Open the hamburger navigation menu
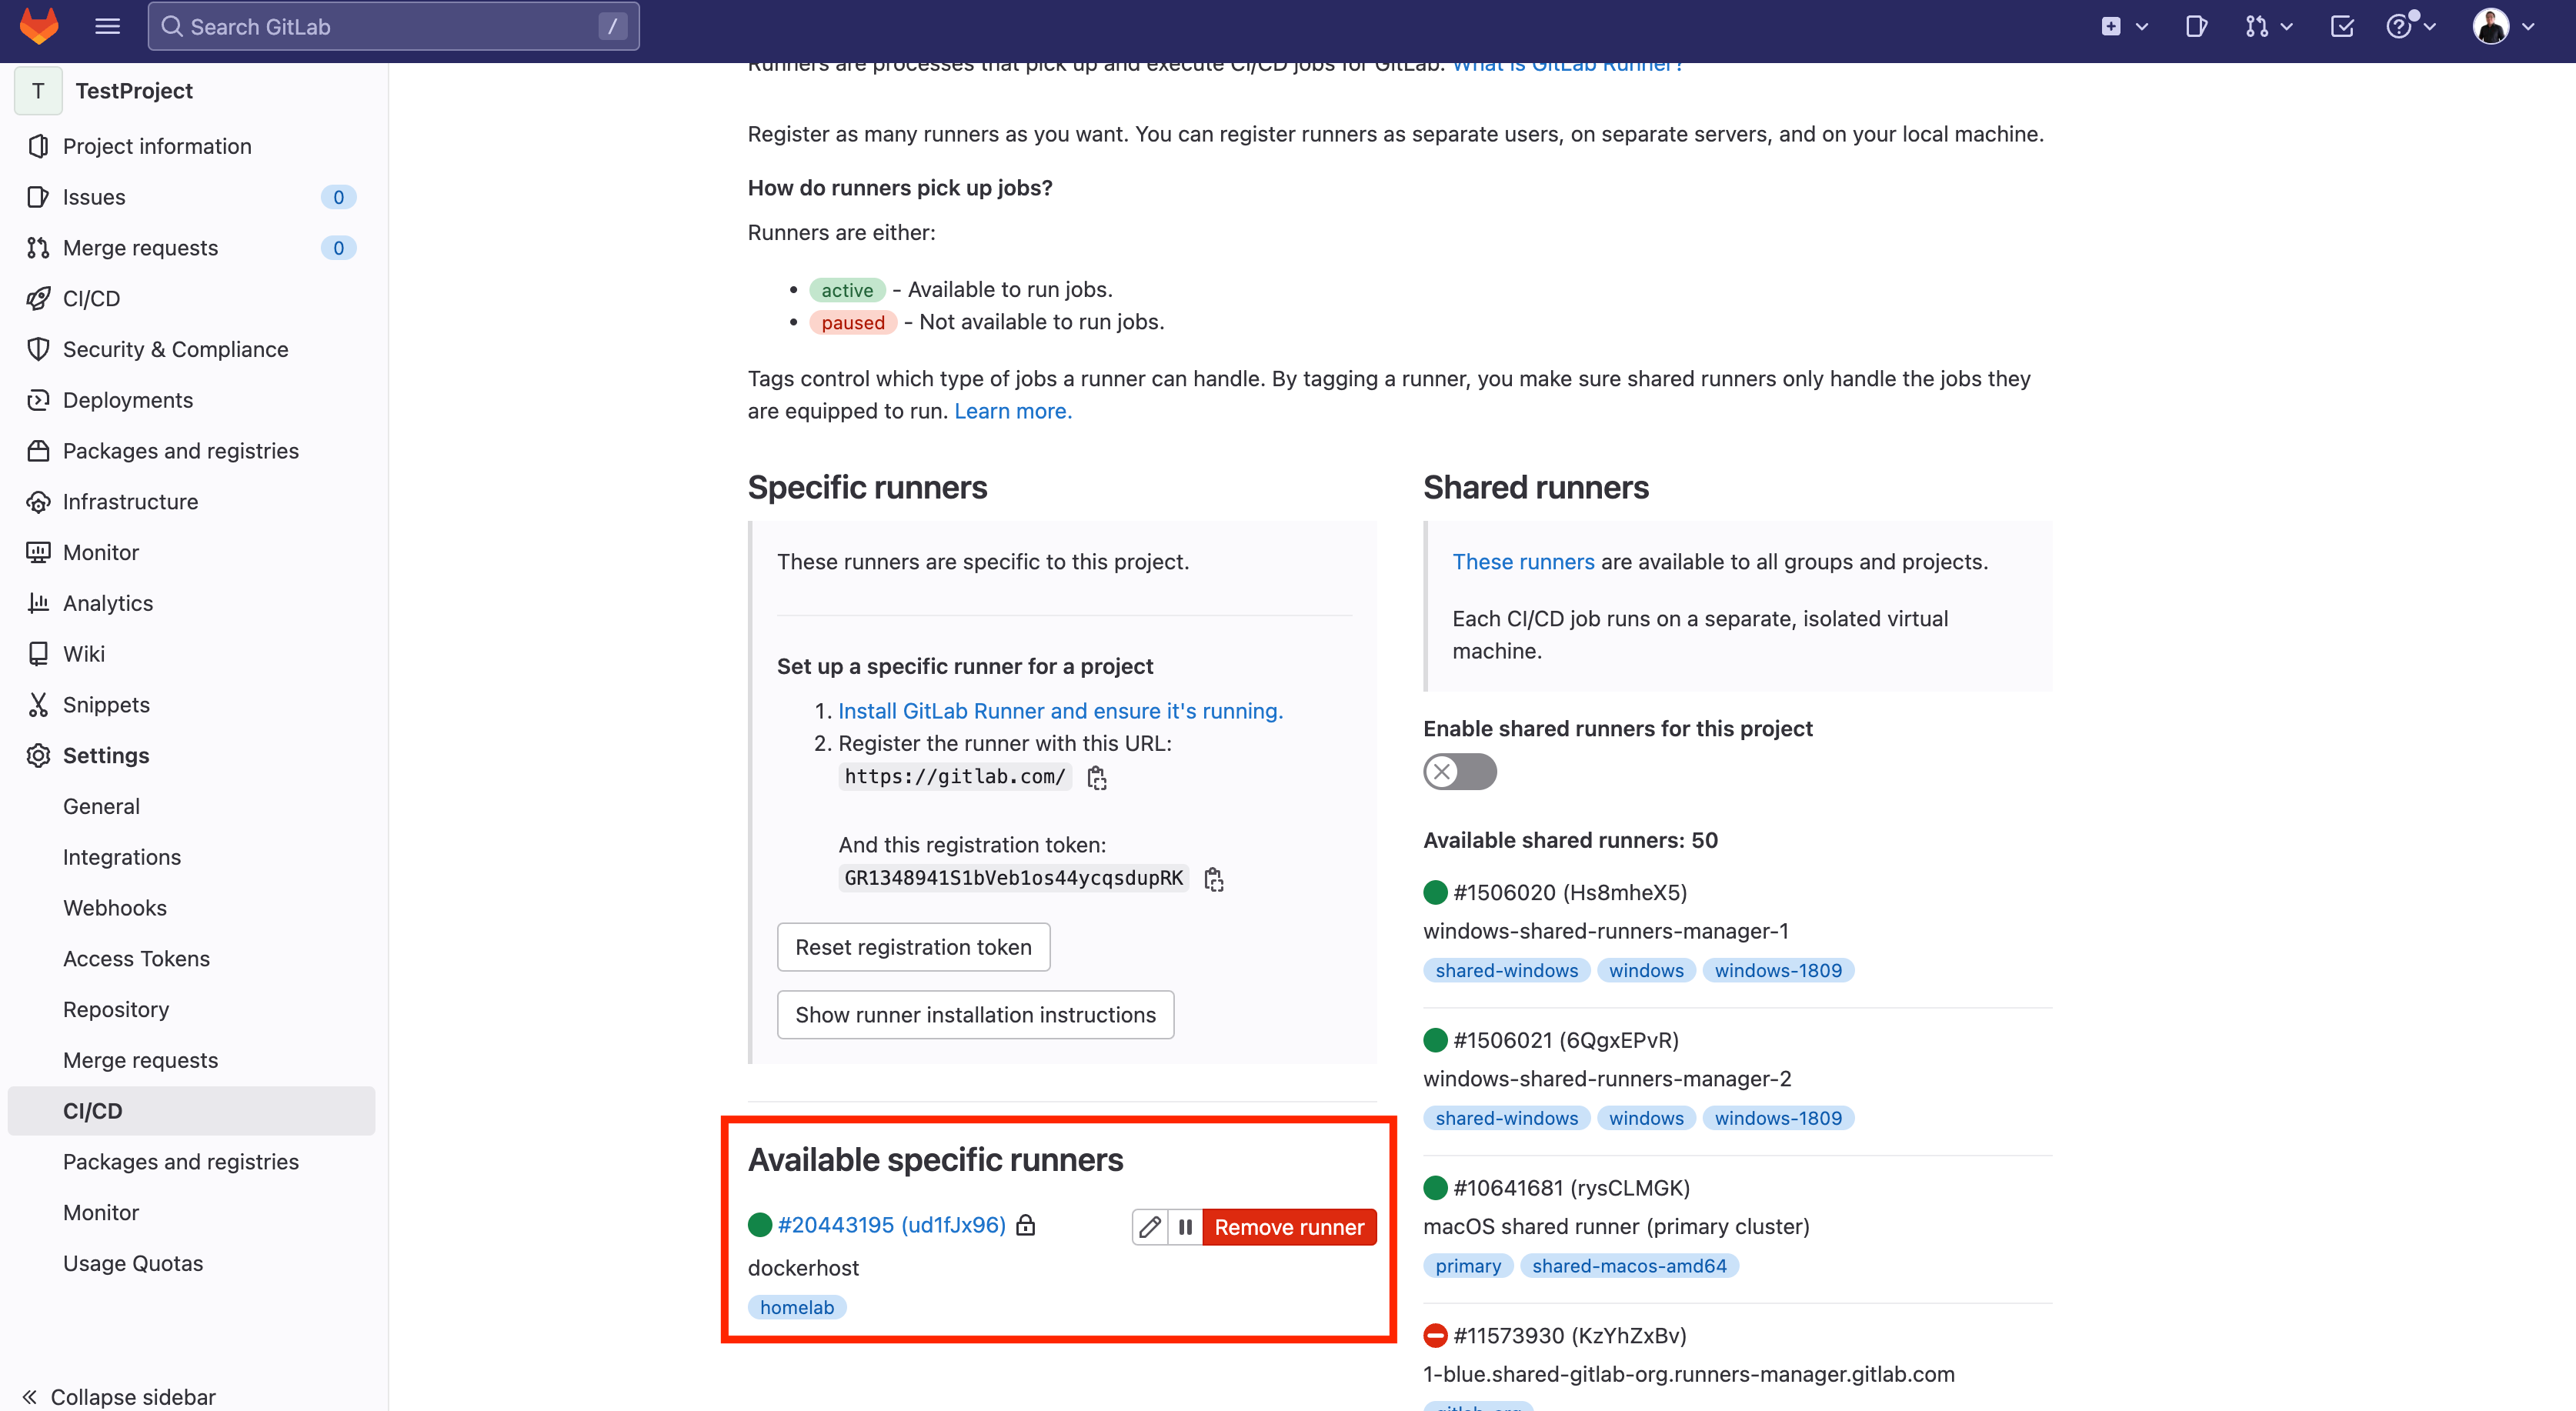2576x1411 pixels. click(107, 26)
